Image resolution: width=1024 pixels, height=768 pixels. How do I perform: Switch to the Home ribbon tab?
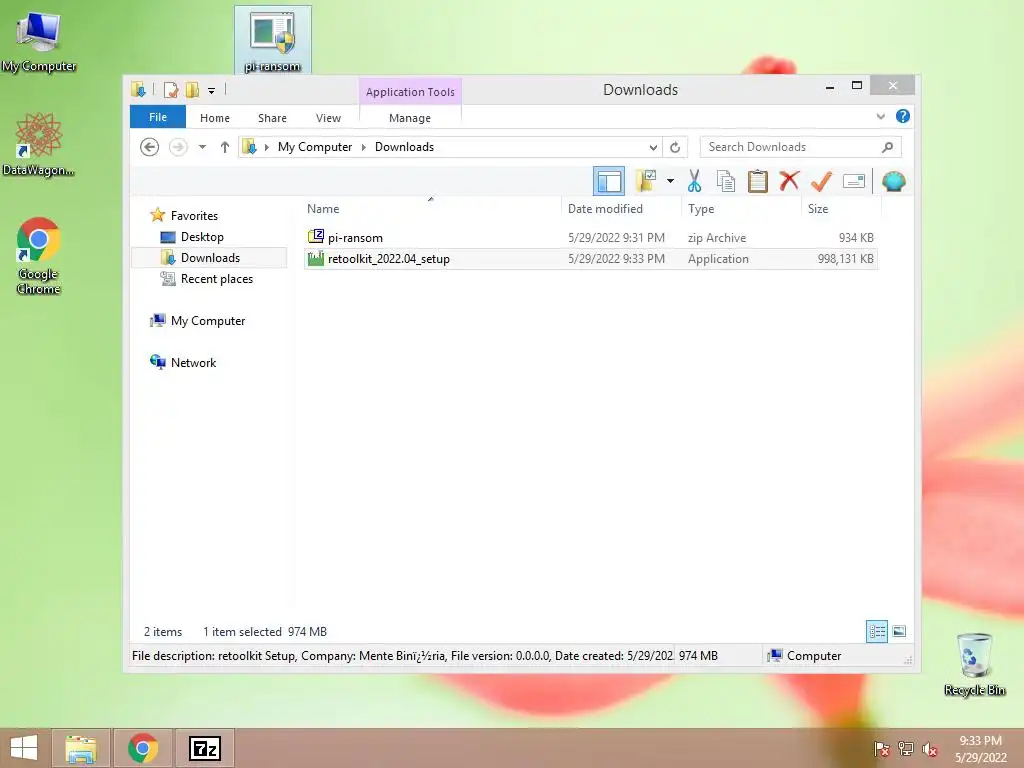click(x=215, y=118)
